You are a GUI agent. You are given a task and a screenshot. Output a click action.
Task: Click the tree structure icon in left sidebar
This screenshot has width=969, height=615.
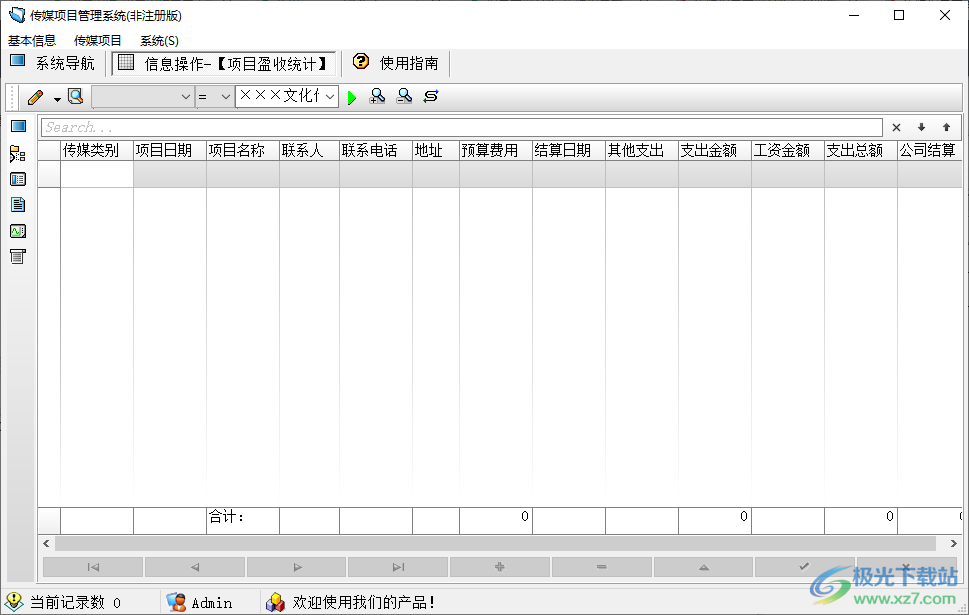(17, 153)
